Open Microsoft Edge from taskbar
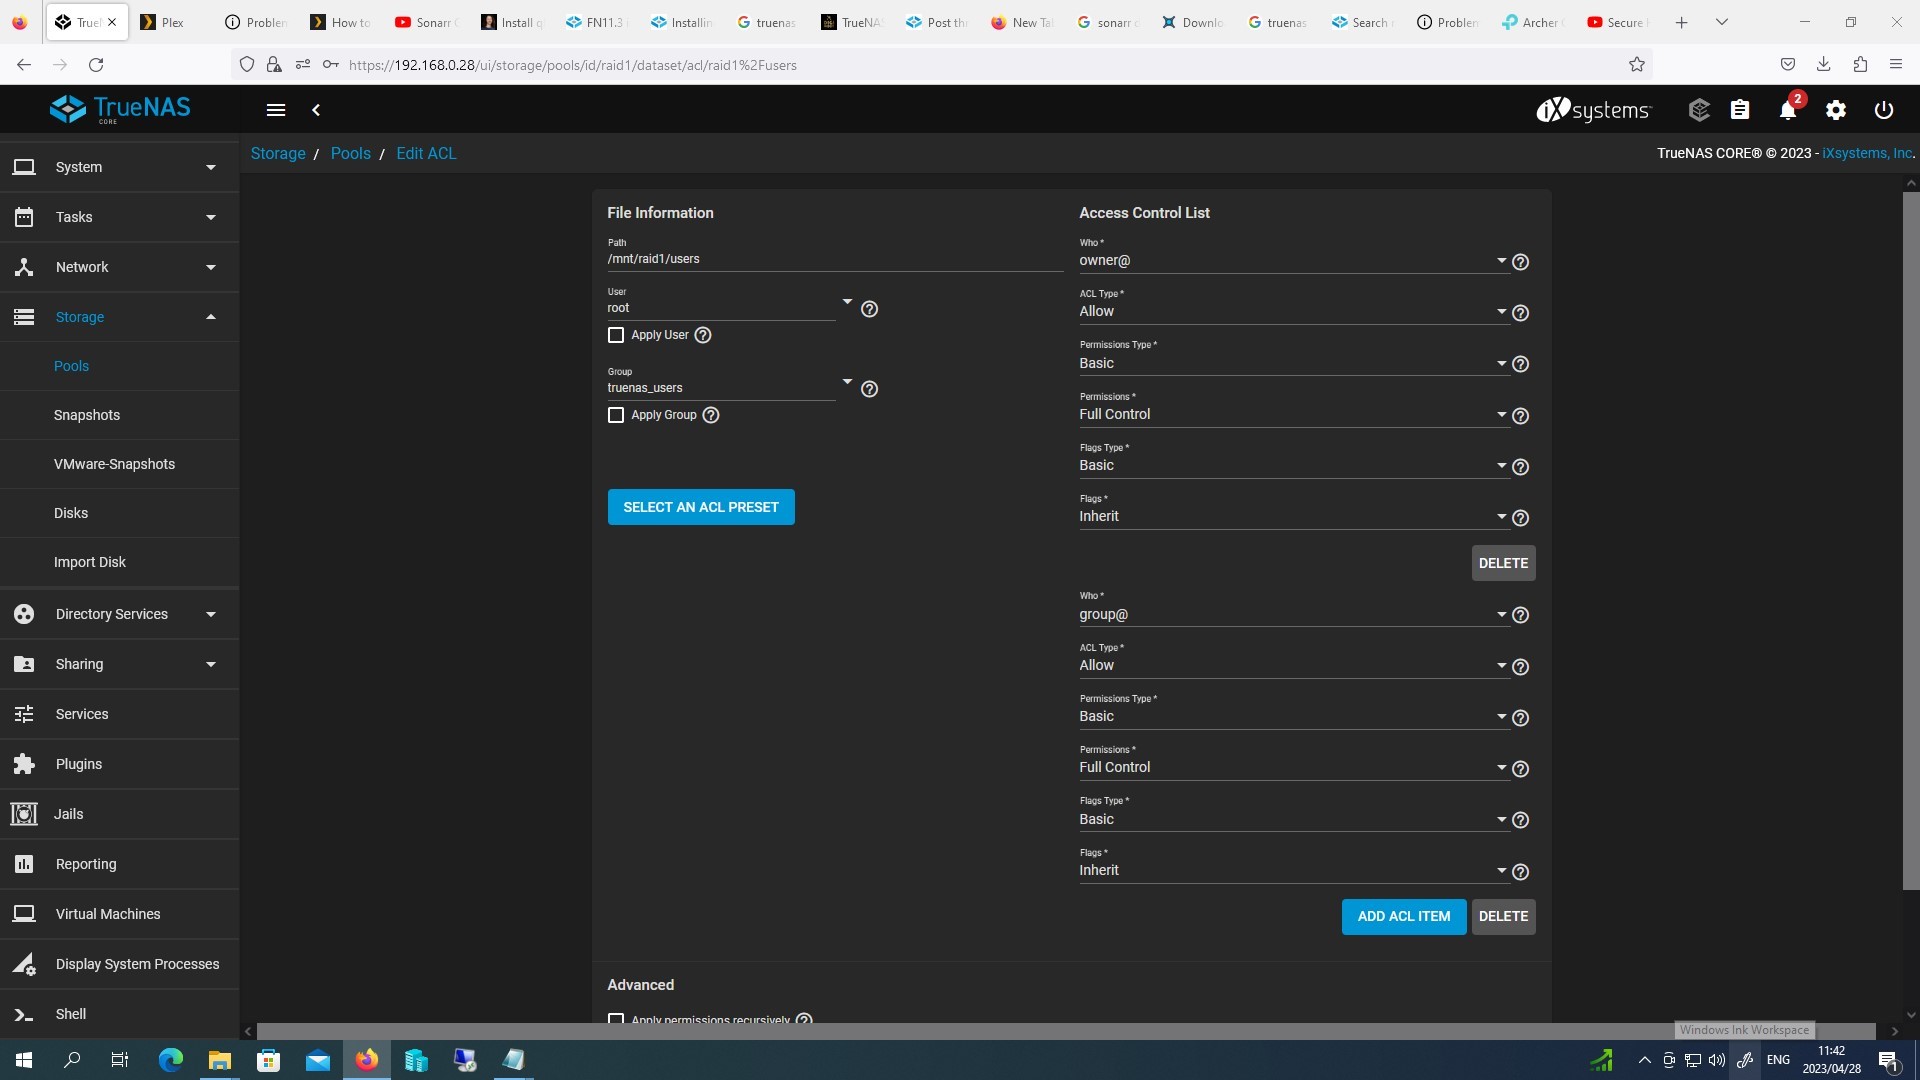 point(171,1060)
